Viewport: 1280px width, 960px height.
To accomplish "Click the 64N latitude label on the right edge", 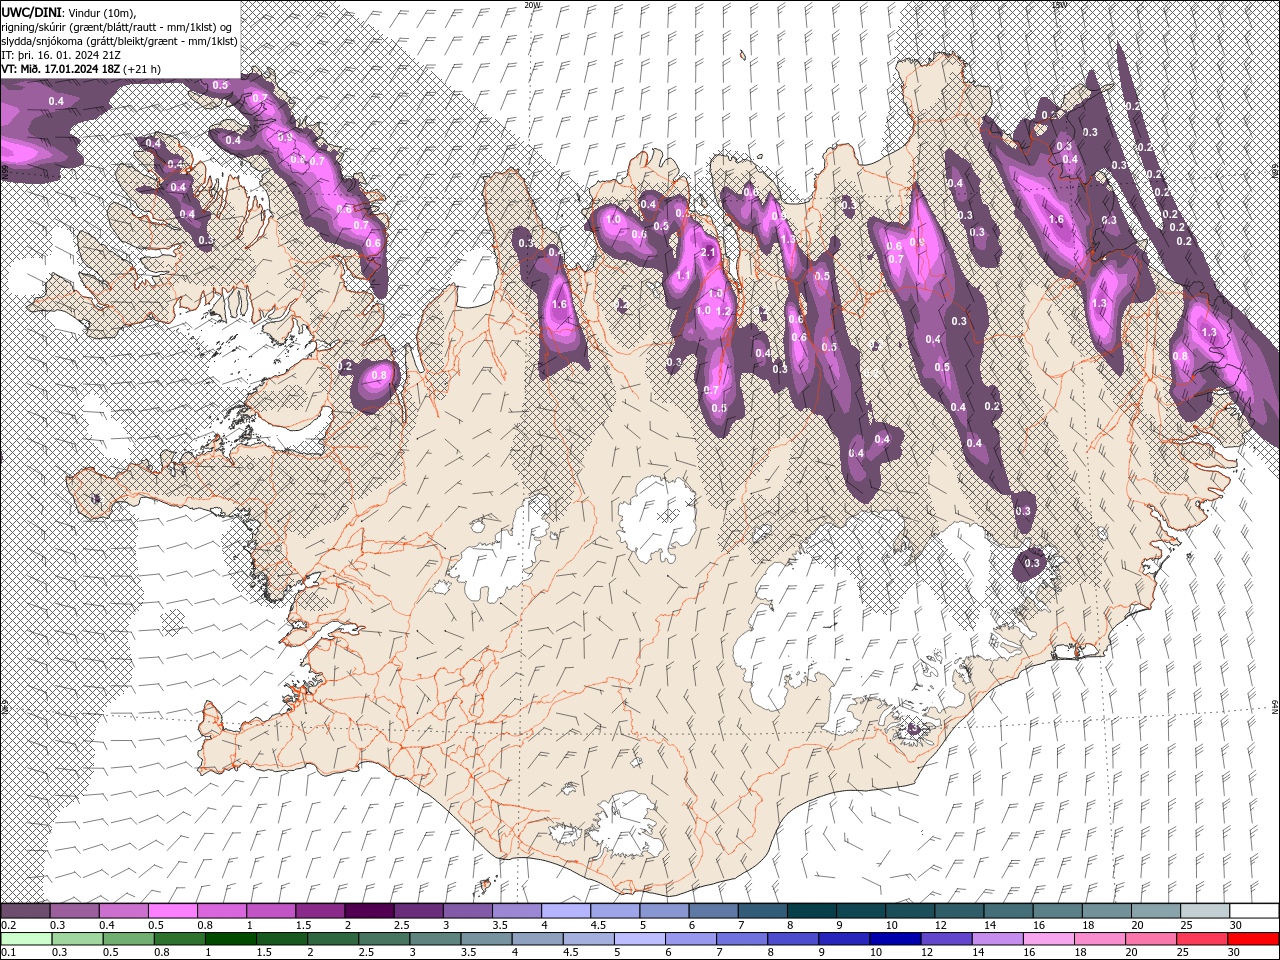I will 1275,707.
